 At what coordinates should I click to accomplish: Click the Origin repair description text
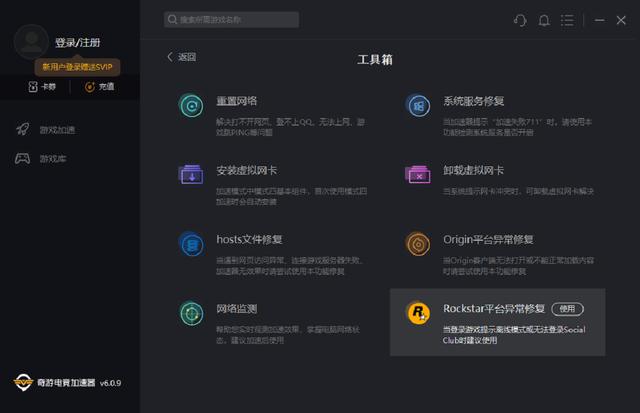[518, 266]
